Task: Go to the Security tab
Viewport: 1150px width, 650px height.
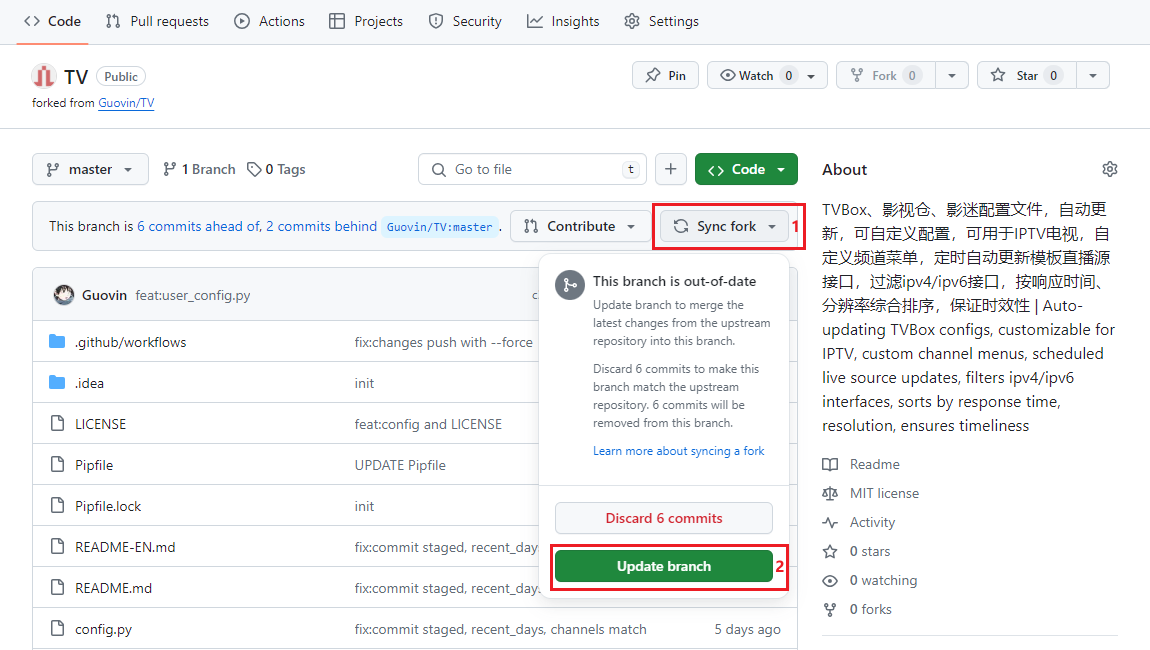Action: (465, 21)
